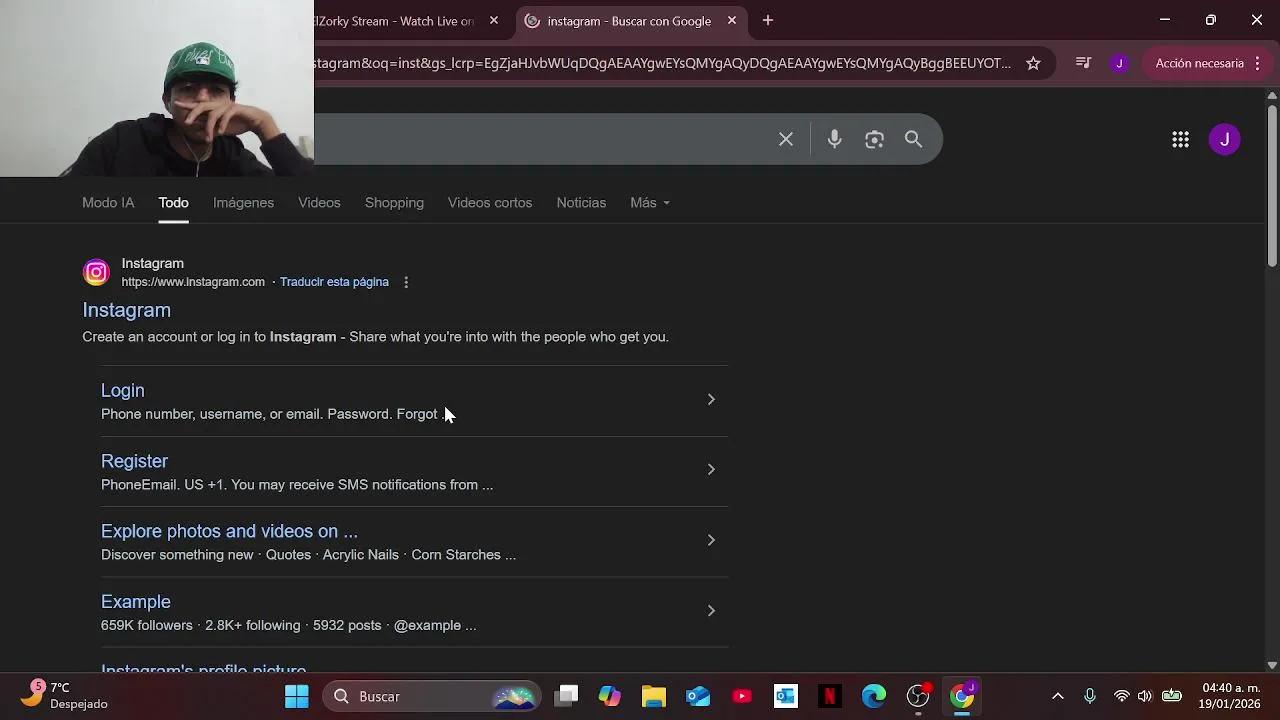Expand the Más search filter dropdown
This screenshot has height=720, width=1280.
pyautogui.click(x=650, y=203)
